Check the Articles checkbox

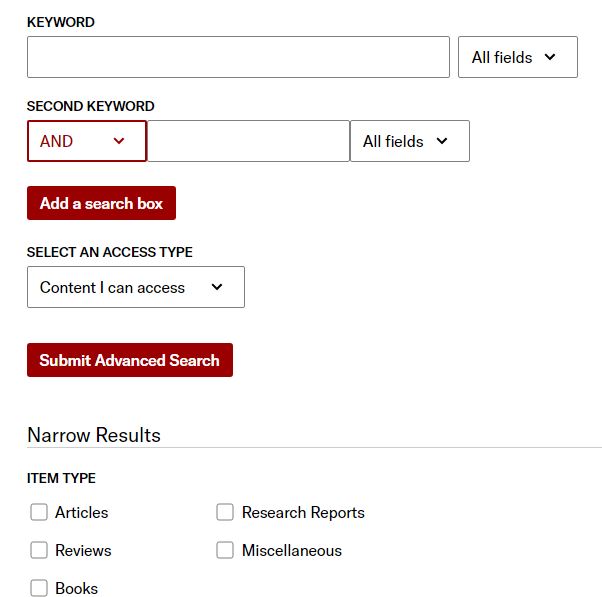[x=39, y=512]
